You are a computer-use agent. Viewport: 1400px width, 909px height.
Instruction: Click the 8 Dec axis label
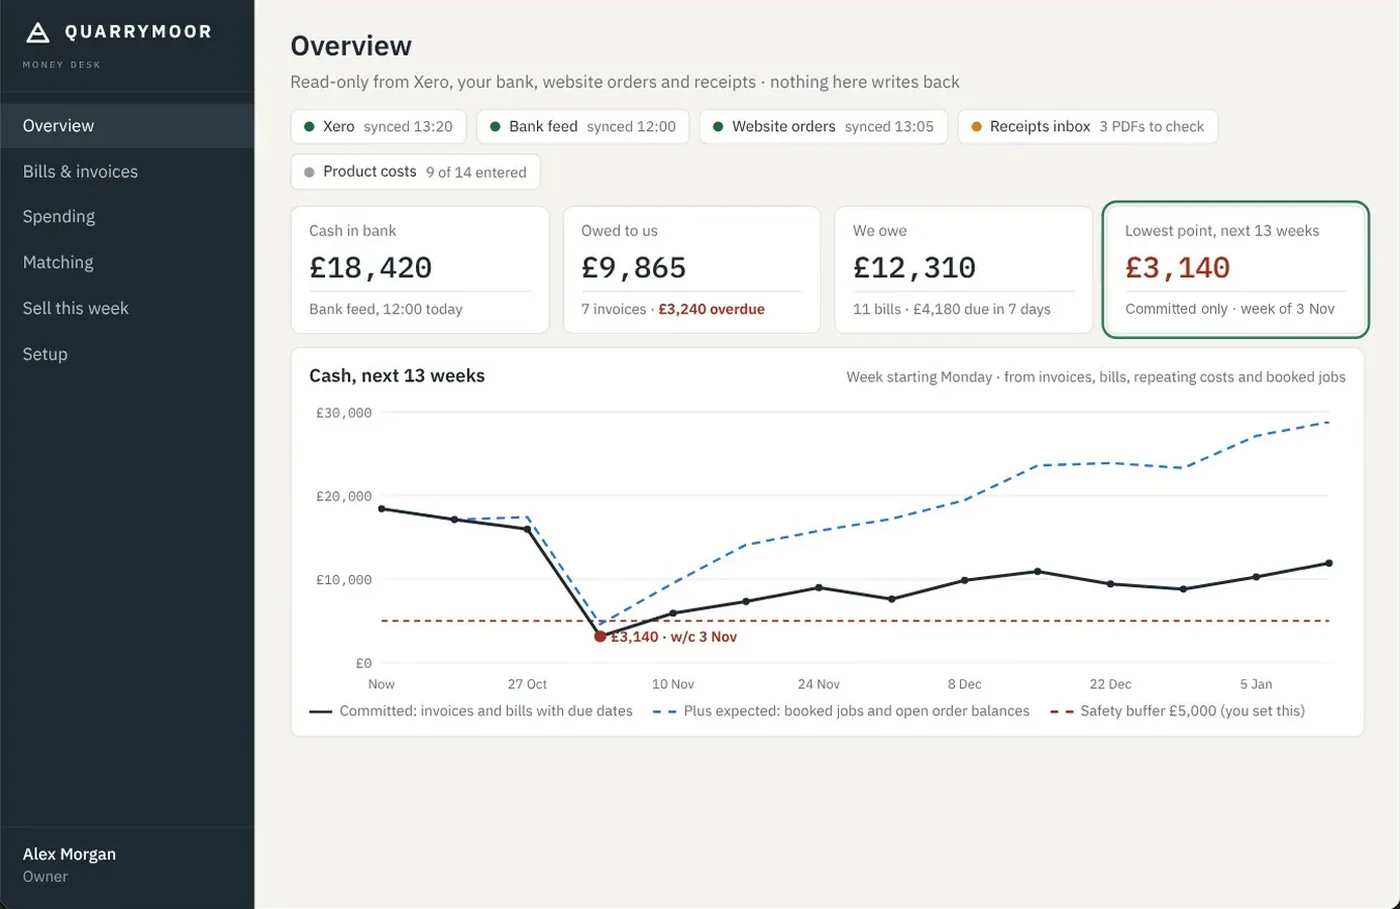(x=965, y=684)
